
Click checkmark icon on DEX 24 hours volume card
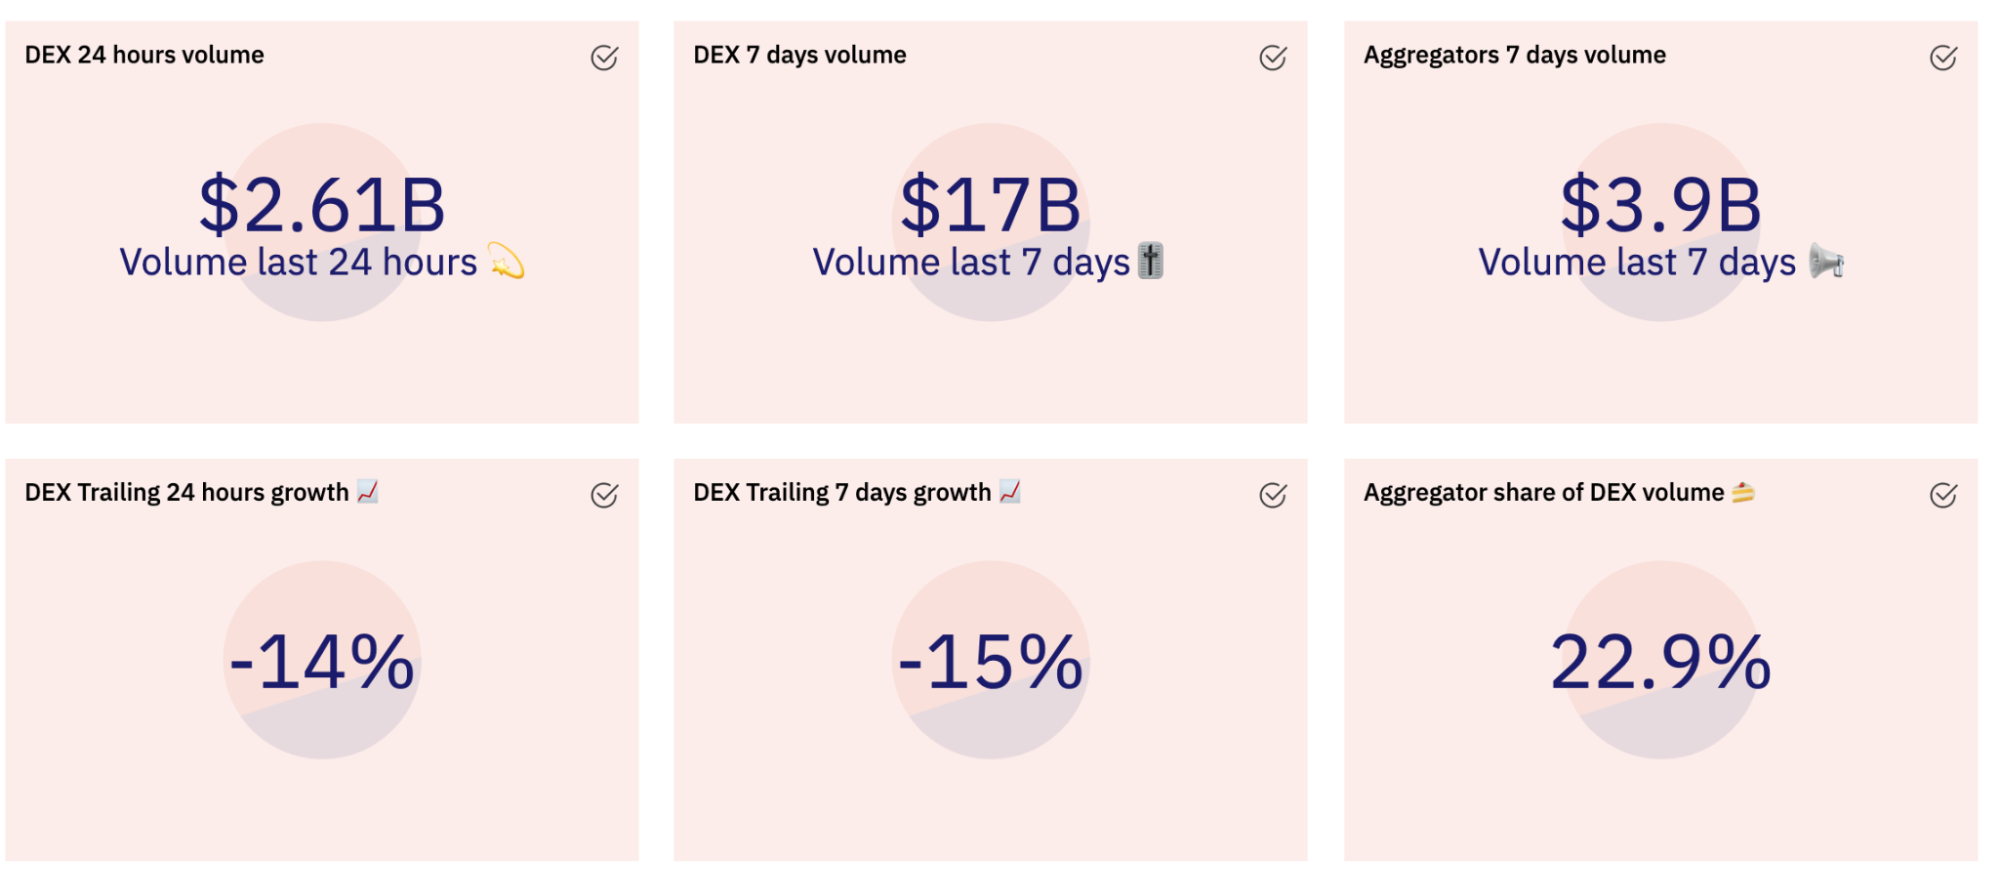(x=604, y=57)
